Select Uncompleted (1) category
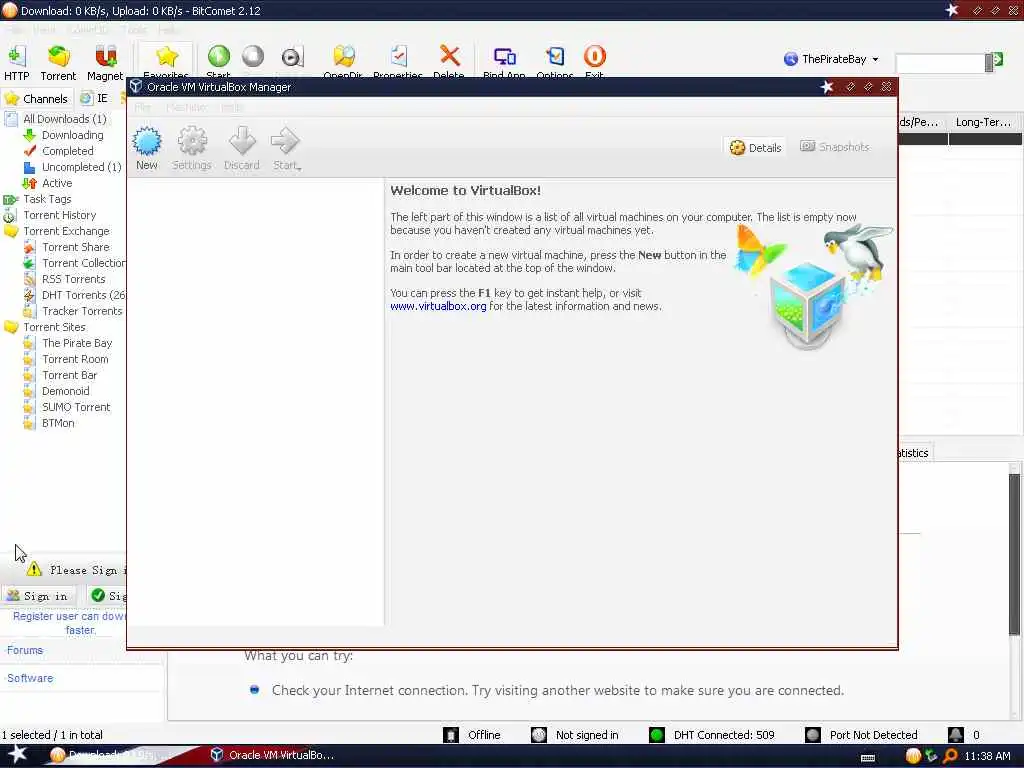The height and width of the screenshot is (768, 1024). [82, 167]
